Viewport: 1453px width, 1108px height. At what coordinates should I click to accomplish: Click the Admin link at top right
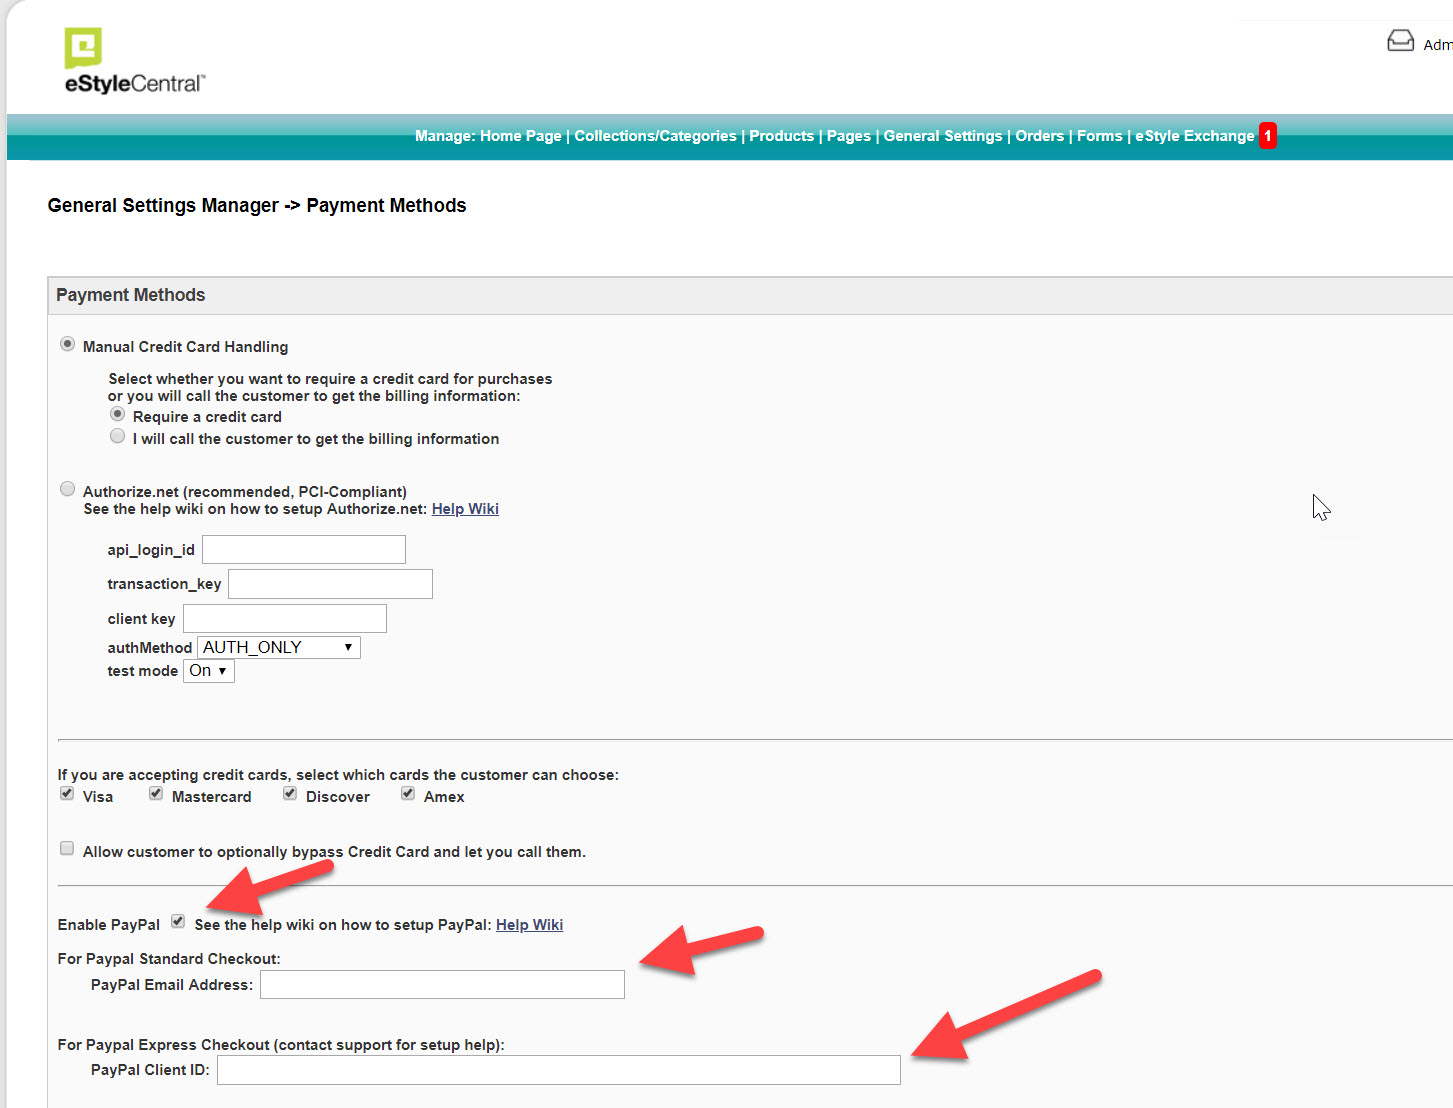tap(1438, 45)
